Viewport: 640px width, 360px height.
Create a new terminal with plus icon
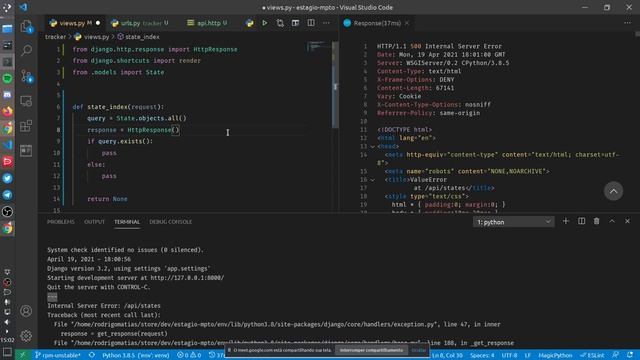click(566, 221)
